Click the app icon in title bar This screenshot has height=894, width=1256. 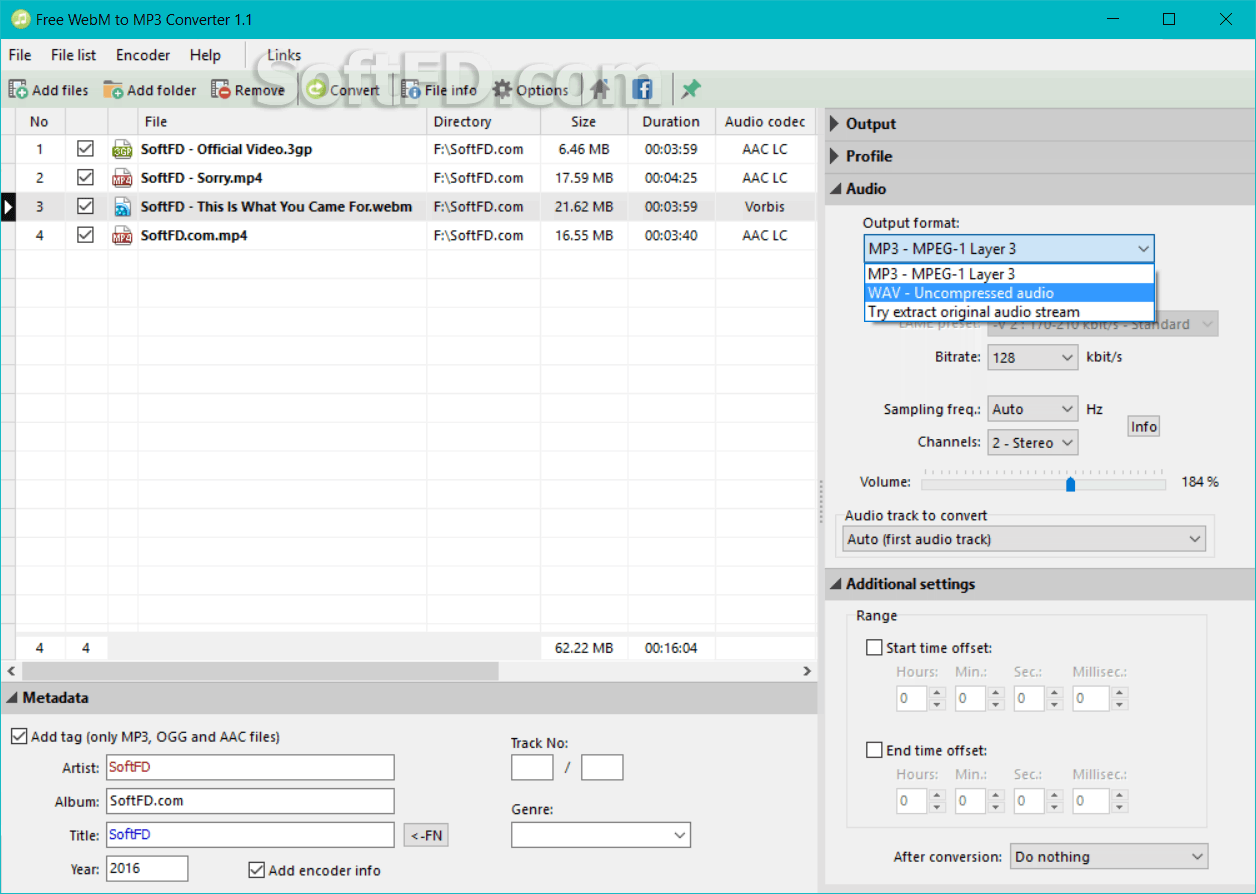pos(19,19)
